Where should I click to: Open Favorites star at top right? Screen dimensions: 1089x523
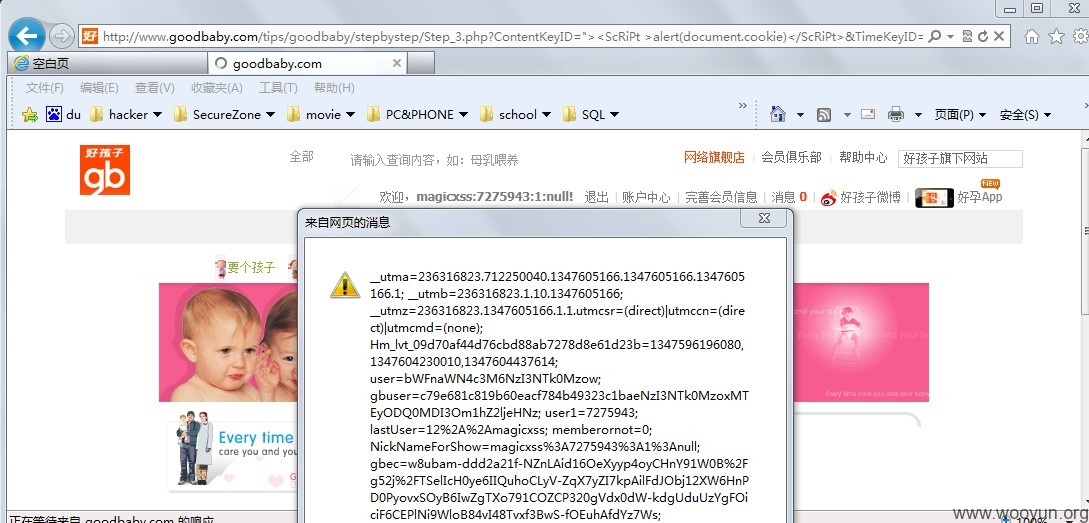1056,36
